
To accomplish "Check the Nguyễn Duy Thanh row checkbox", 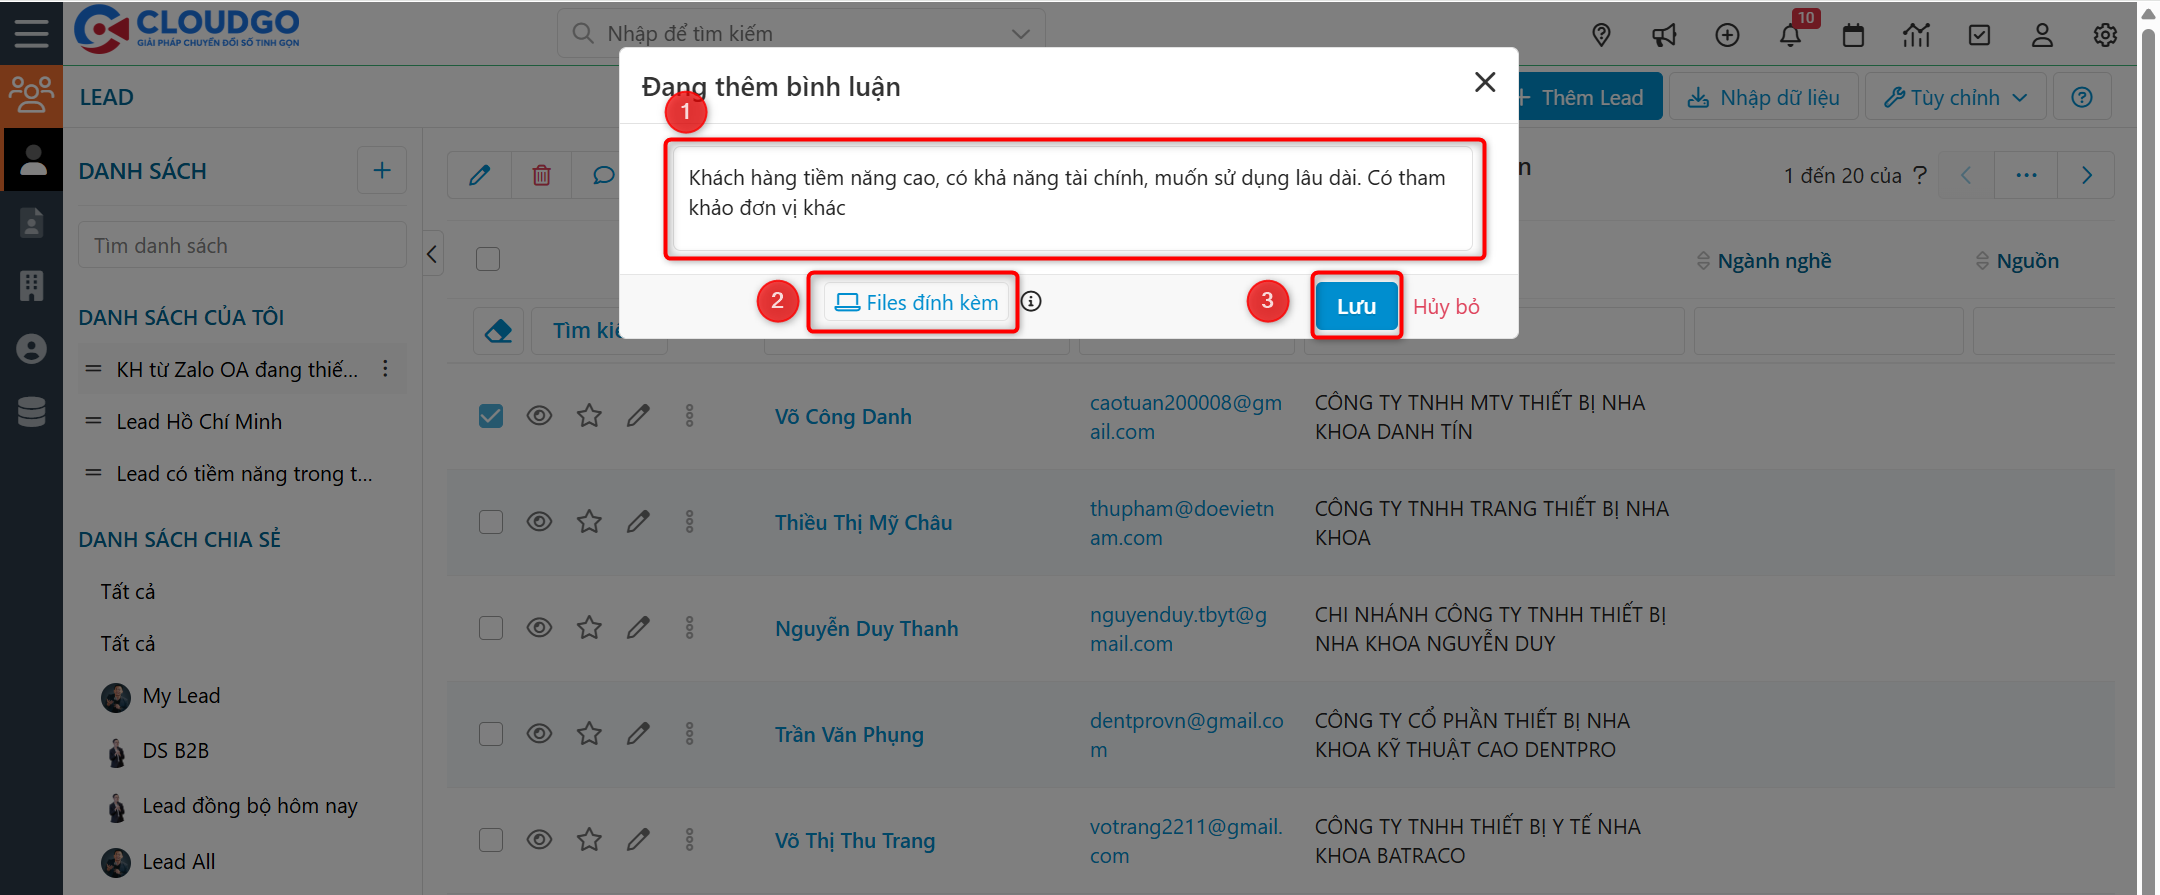I will click(x=491, y=628).
